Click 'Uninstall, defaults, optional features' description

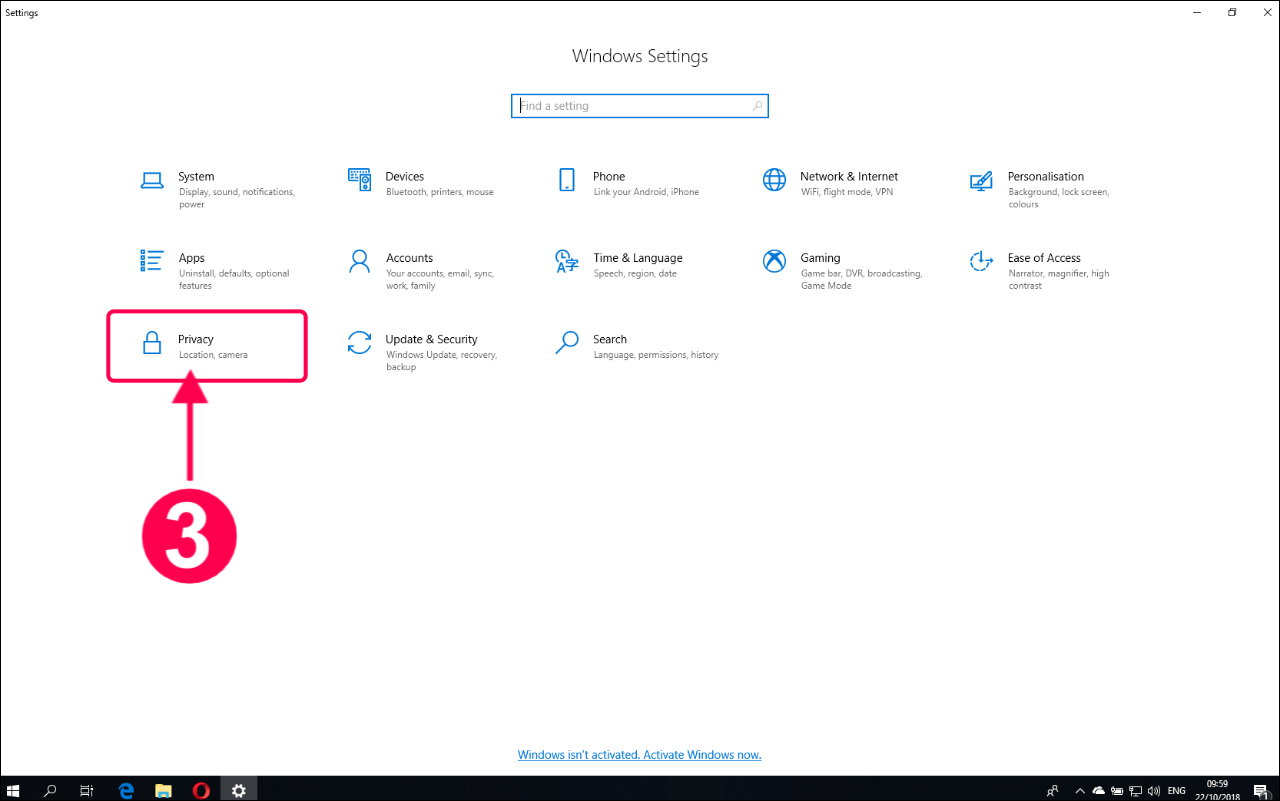pyautogui.click(x=234, y=280)
